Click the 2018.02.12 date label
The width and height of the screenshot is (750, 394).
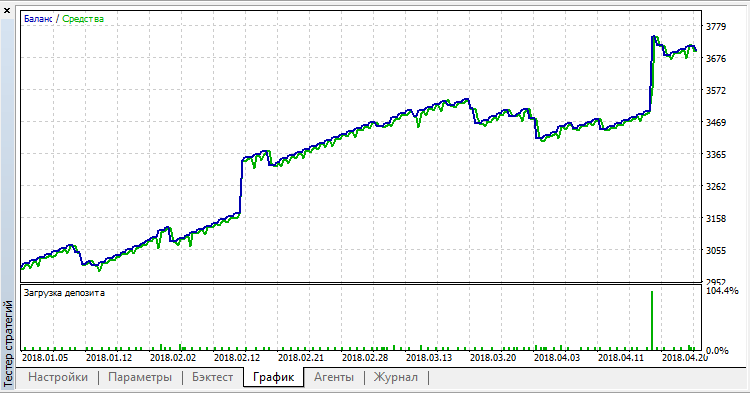[237, 358]
